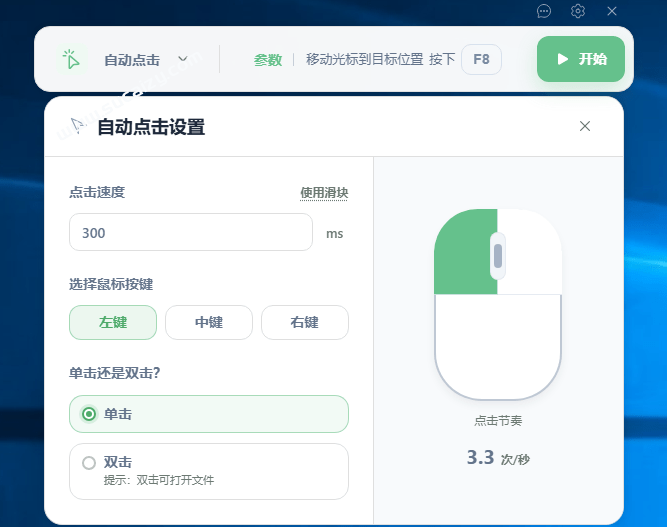Switch to slider via 使用滑块 link
The image size is (667, 527).
click(324, 193)
